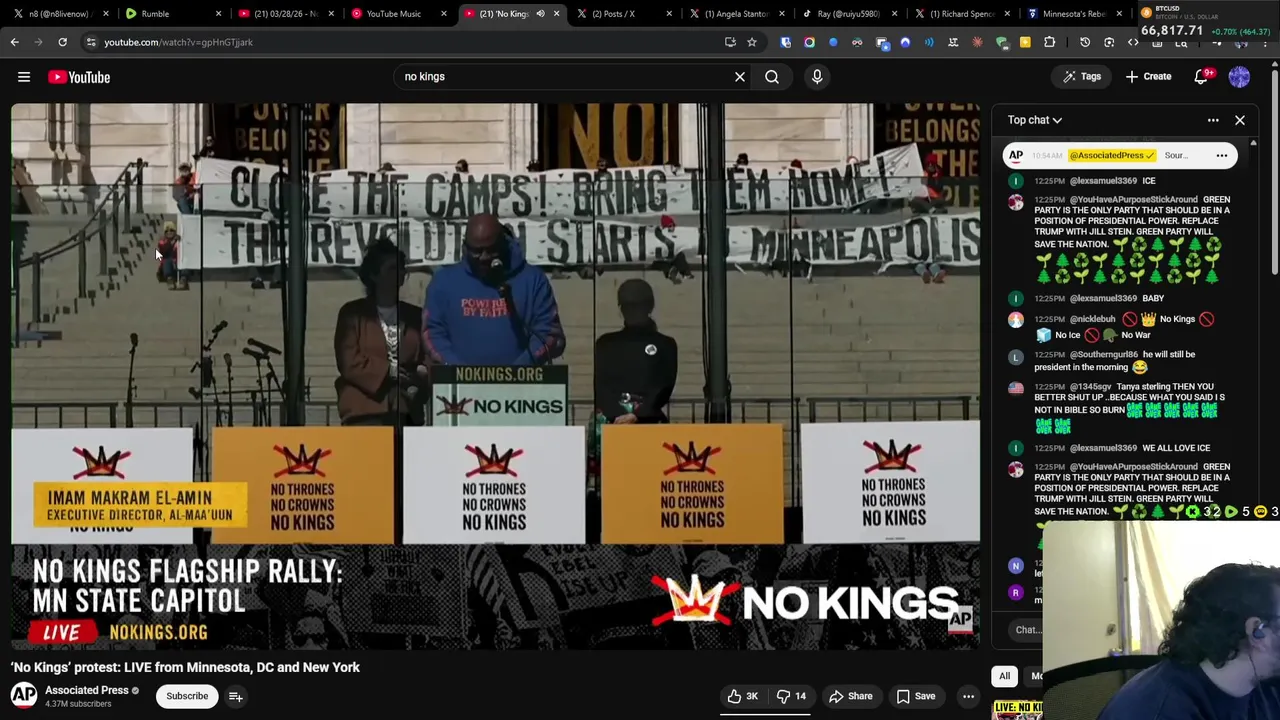1280x720 pixels.
Task: Open more actions ellipsis under video
Action: (x=968, y=696)
